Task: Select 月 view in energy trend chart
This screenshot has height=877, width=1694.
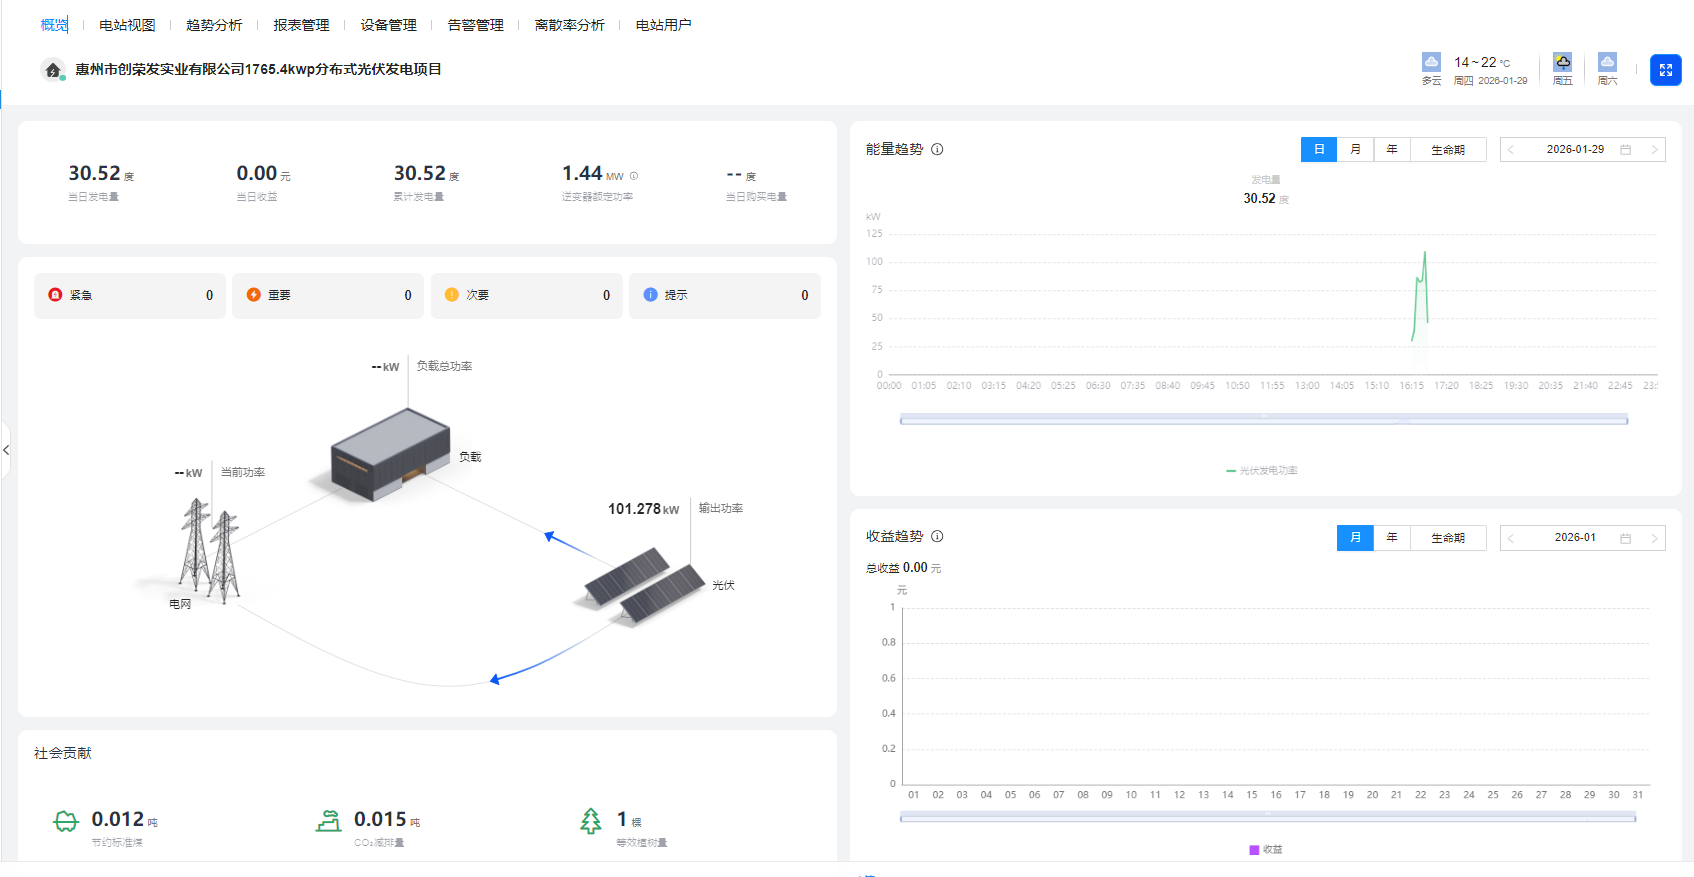Action: pyautogui.click(x=1355, y=150)
